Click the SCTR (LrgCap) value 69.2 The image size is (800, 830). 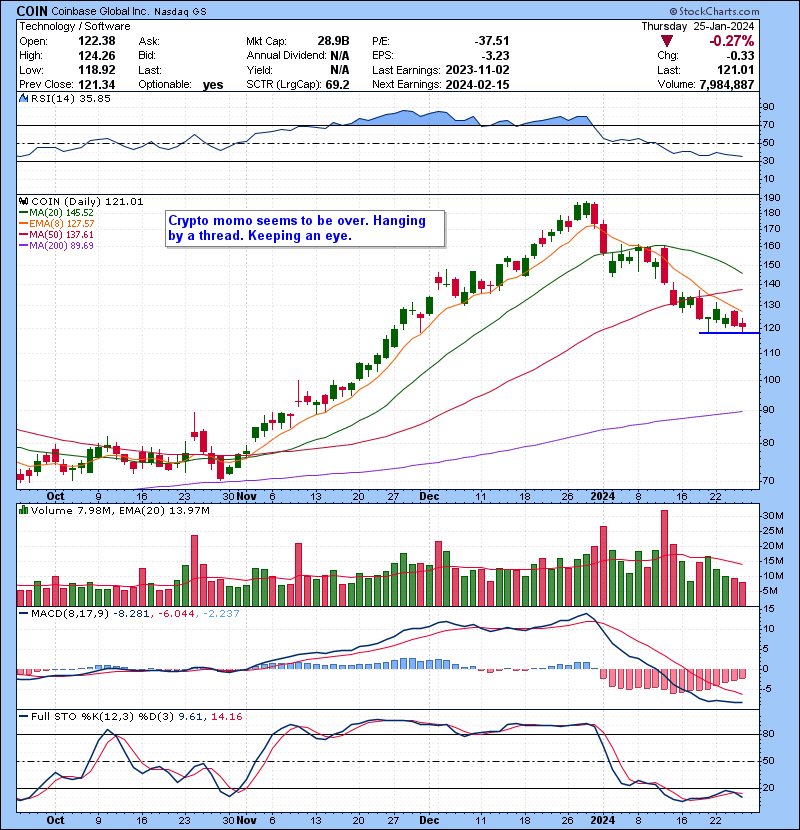point(339,85)
